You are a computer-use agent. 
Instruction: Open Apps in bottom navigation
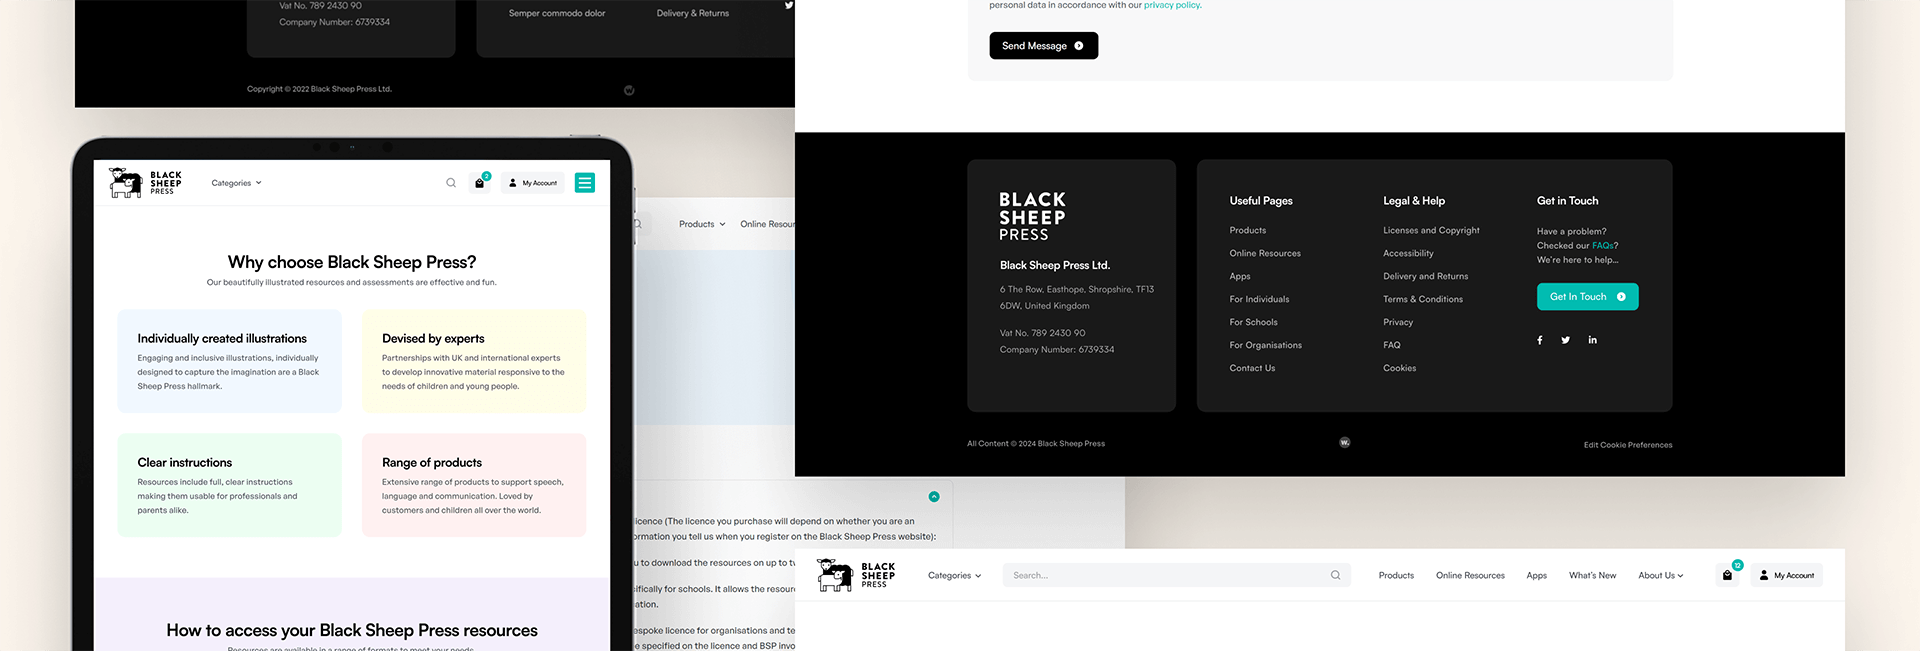pyautogui.click(x=1537, y=575)
